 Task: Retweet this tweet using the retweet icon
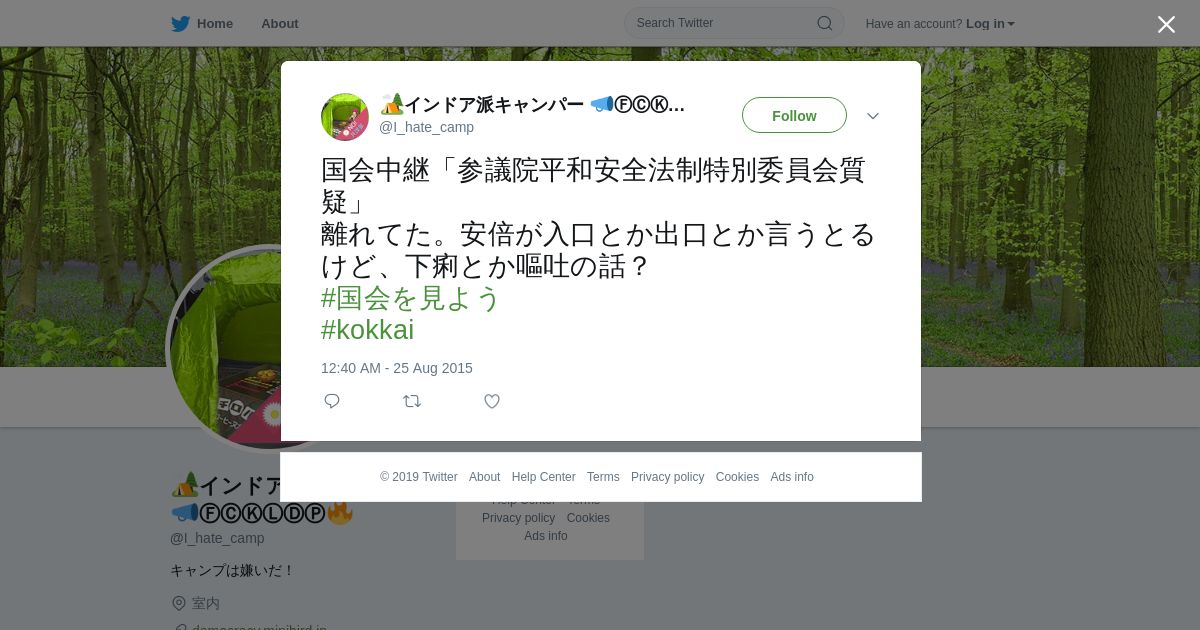click(x=412, y=401)
